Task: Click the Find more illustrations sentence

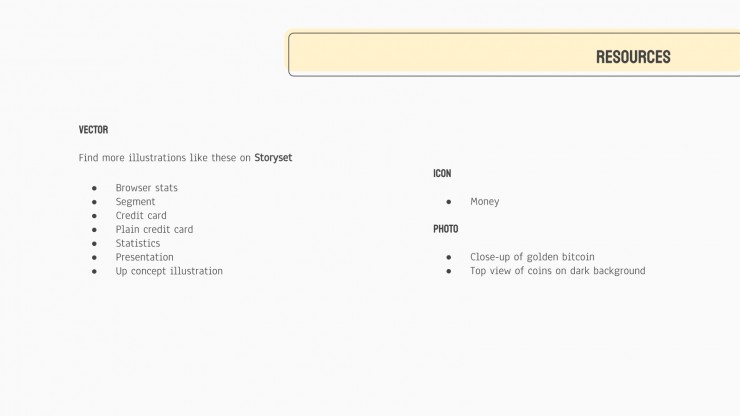Action: tap(185, 158)
